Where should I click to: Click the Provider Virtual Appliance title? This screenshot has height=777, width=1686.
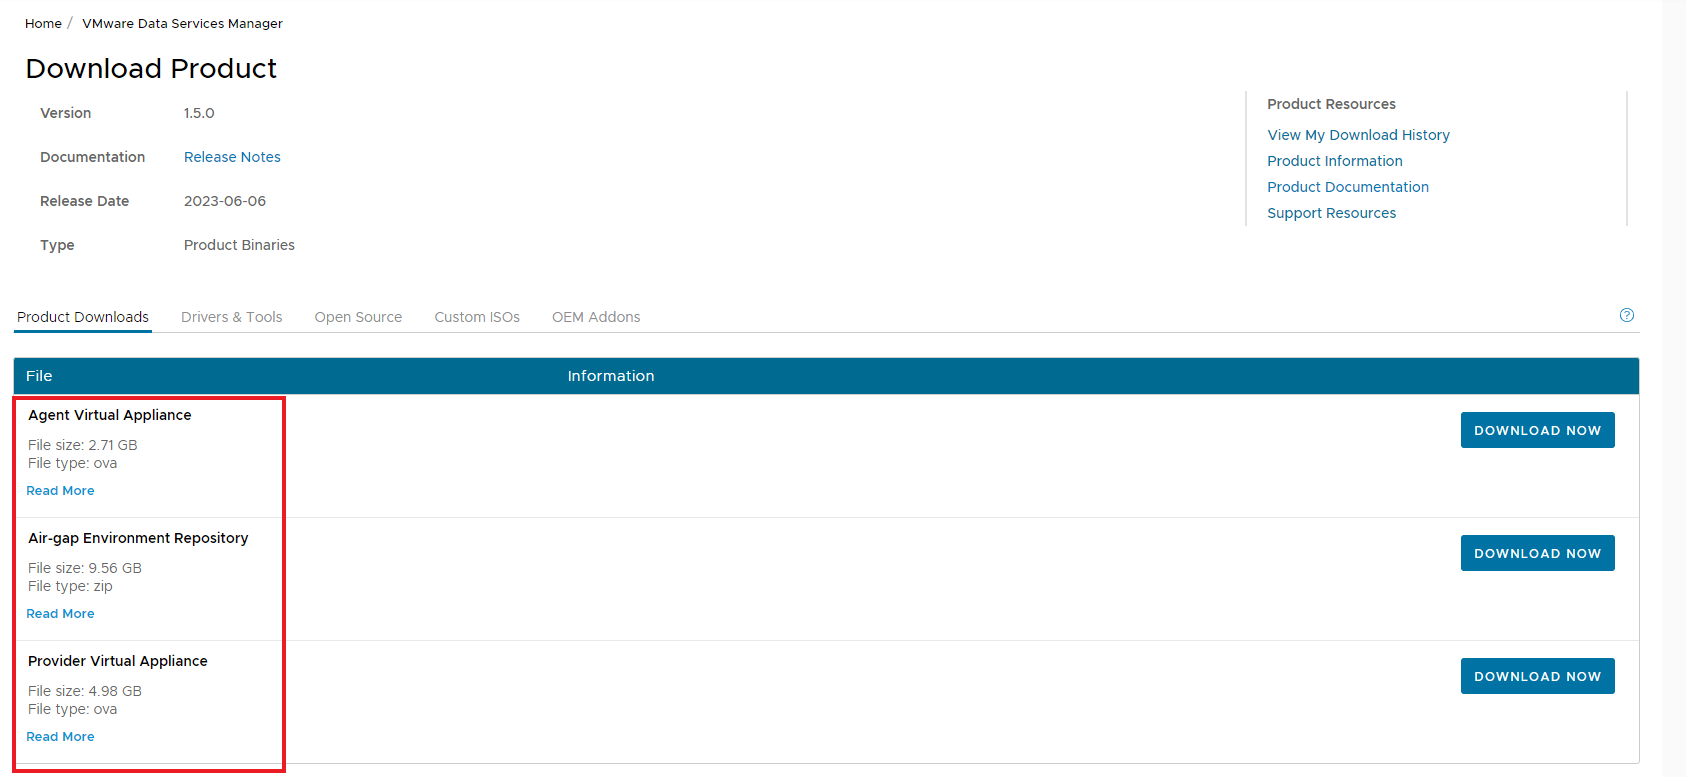tap(118, 661)
